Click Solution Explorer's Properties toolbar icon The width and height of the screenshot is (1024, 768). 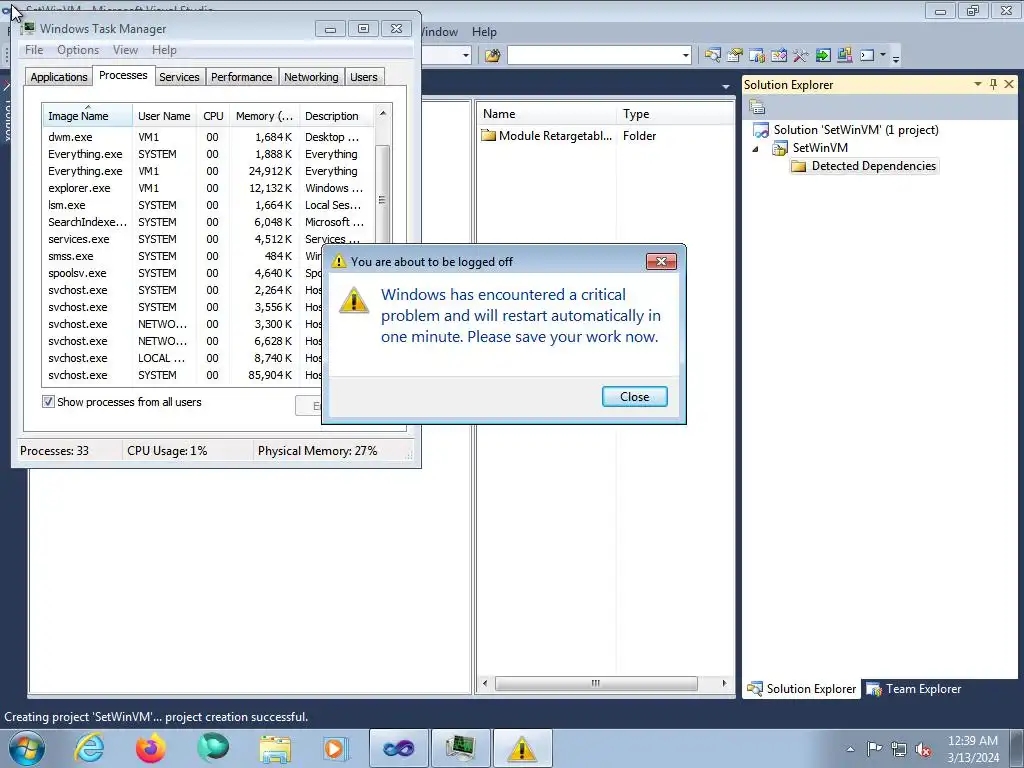click(757, 107)
